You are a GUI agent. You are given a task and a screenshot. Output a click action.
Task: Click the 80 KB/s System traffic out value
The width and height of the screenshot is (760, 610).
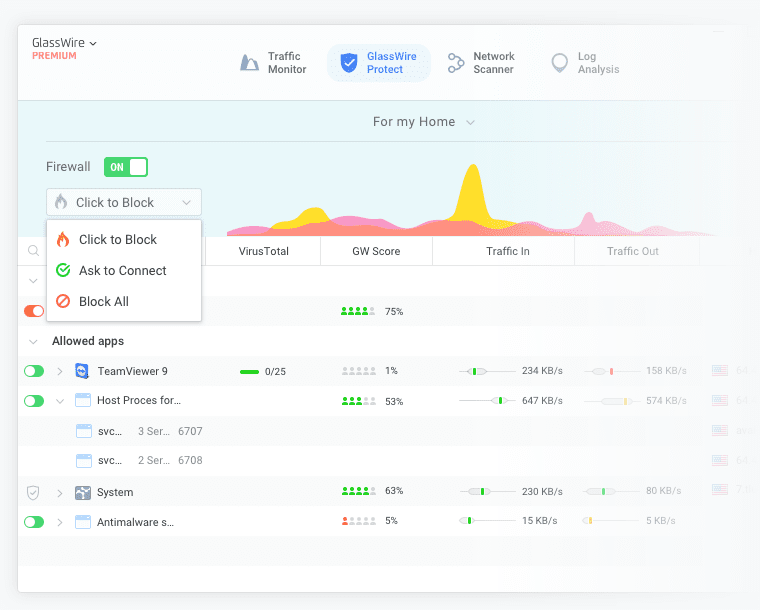coord(664,491)
